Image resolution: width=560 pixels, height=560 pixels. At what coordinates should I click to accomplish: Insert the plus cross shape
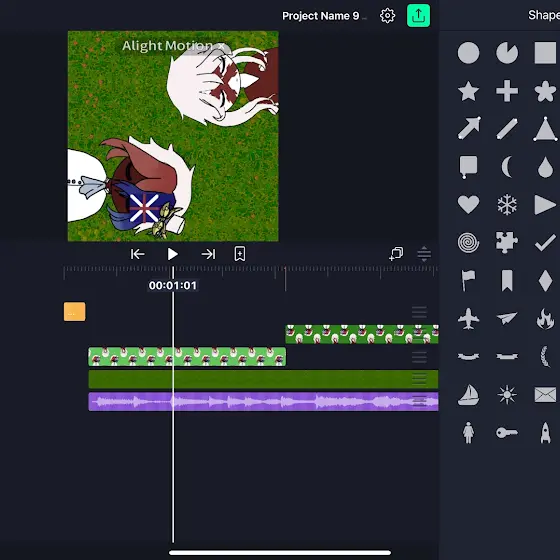507,91
